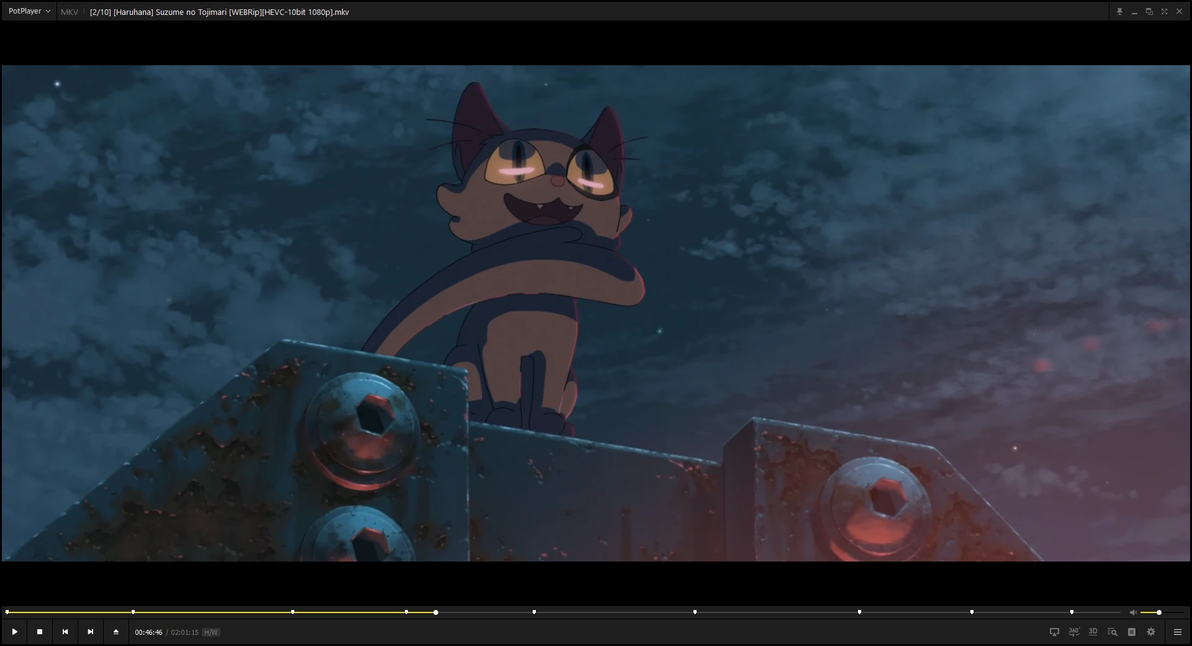Screen dimensions: 1192x646
Task: Toggle 360° video mode
Action: coord(1074,632)
